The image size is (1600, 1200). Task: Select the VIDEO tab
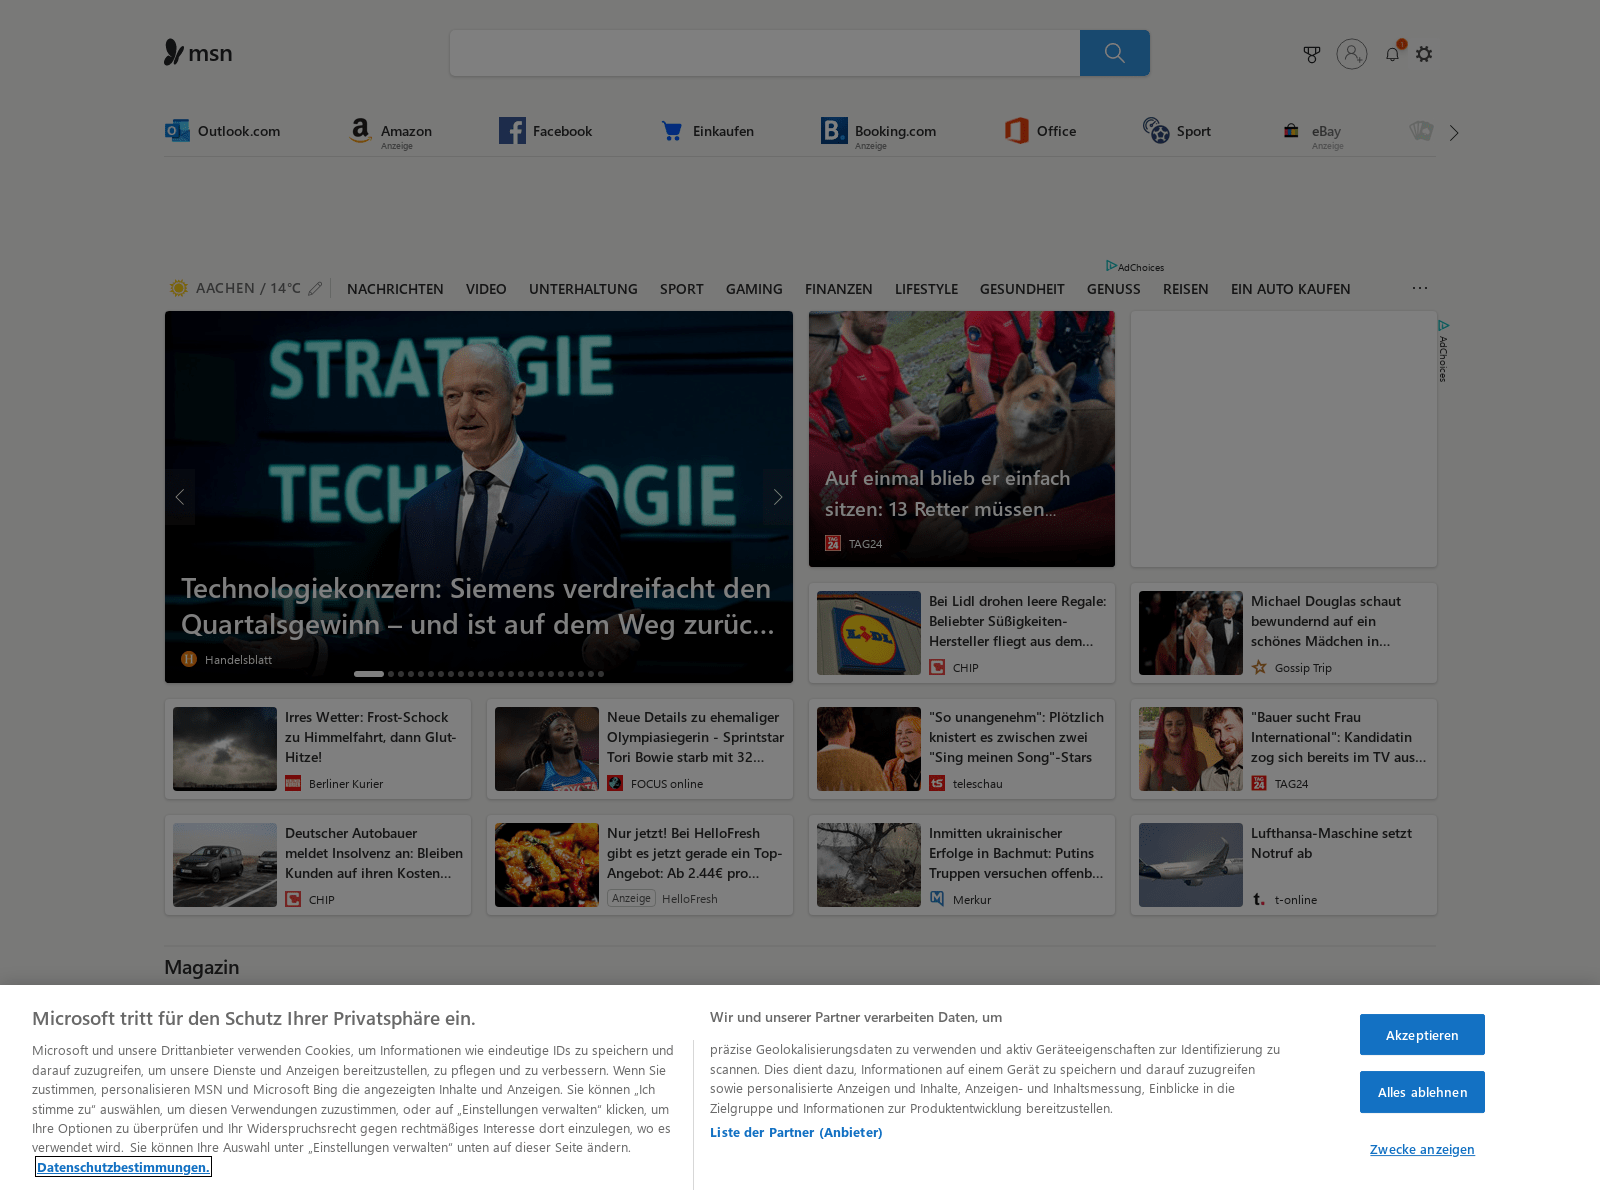click(486, 289)
